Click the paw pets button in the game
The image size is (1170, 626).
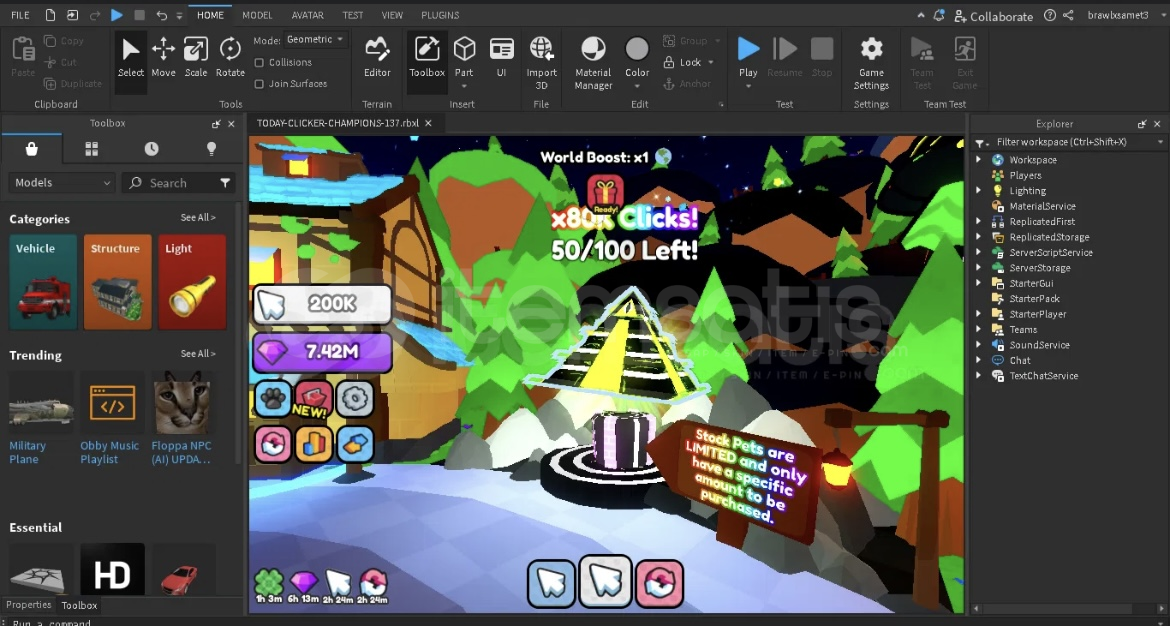[x=273, y=399]
